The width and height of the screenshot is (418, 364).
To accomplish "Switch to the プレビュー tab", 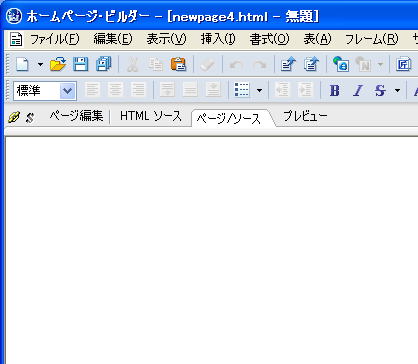I will tap(305, 116).
